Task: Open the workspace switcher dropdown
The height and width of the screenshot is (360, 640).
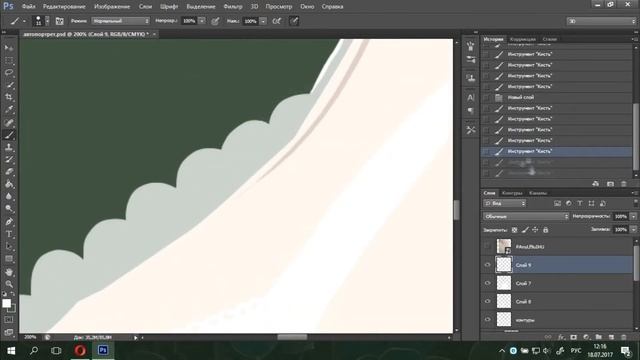Action: [602, 21]
